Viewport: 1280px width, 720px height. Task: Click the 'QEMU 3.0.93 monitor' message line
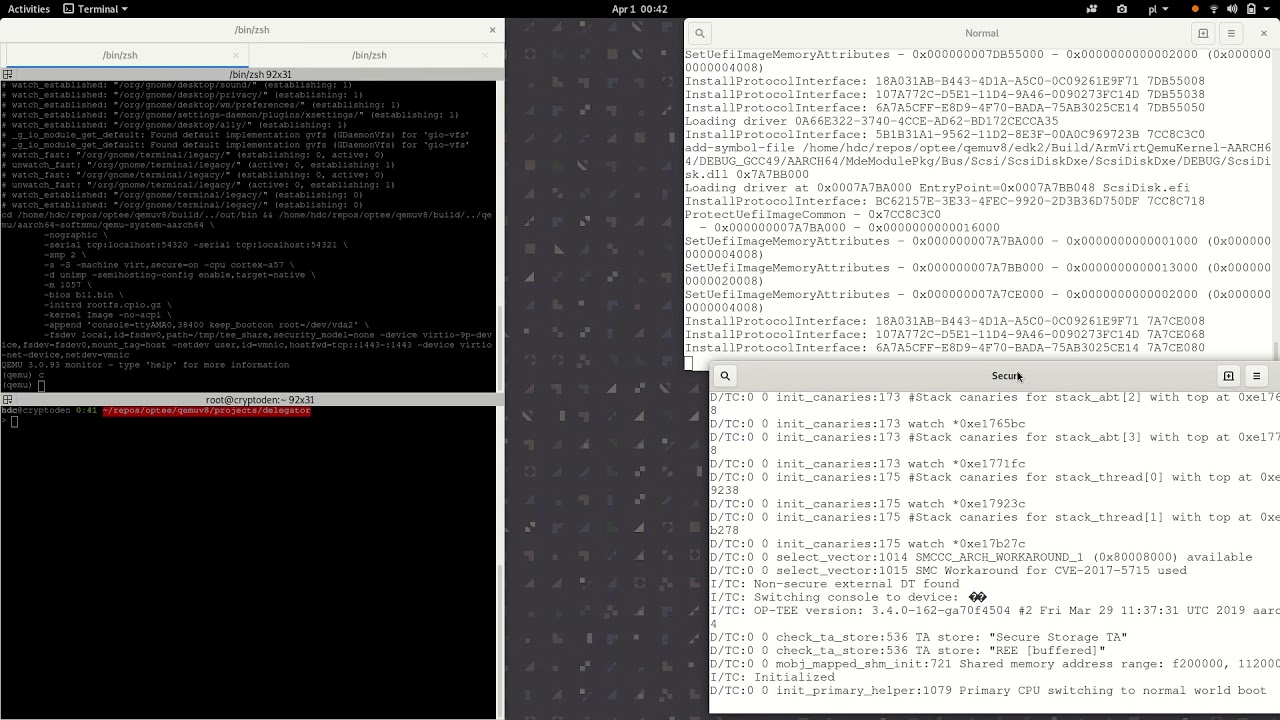pyautogui.click(x=145, y=365)
